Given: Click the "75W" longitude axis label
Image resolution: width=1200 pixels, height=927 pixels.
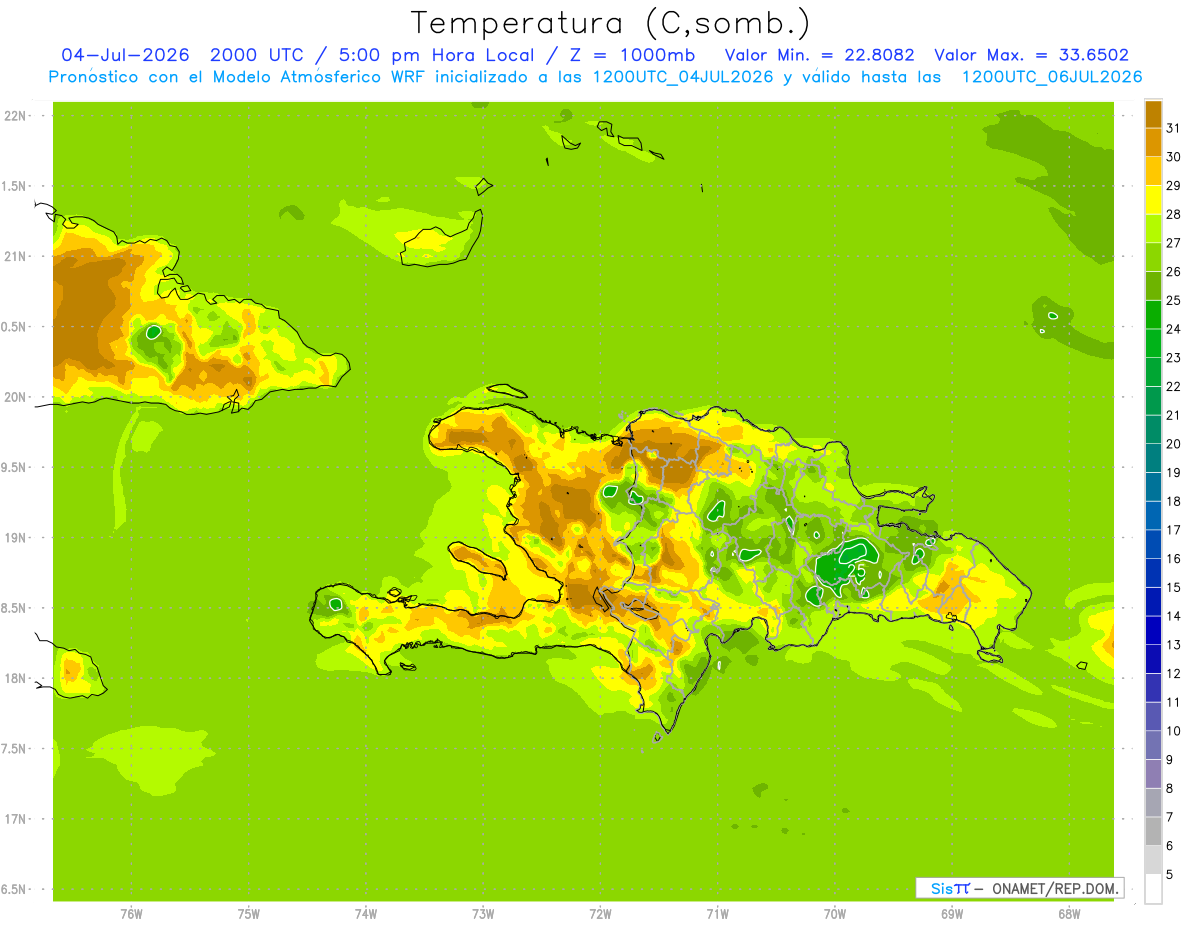Looking at the screenshot, I should click(x=249, y=913).
